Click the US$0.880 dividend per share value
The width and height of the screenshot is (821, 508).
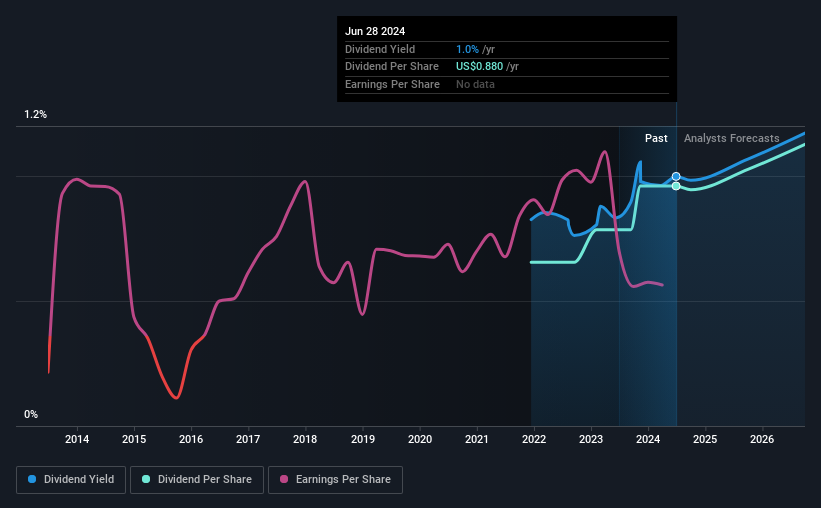(479, 67)
